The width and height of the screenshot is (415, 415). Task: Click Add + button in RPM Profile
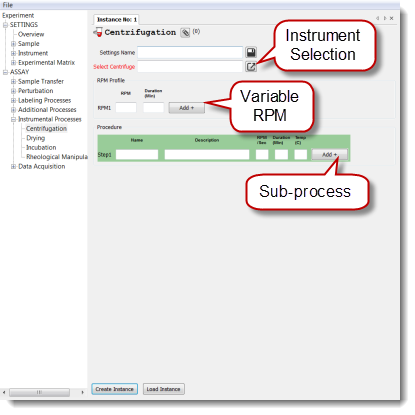(x=186, y=108)
